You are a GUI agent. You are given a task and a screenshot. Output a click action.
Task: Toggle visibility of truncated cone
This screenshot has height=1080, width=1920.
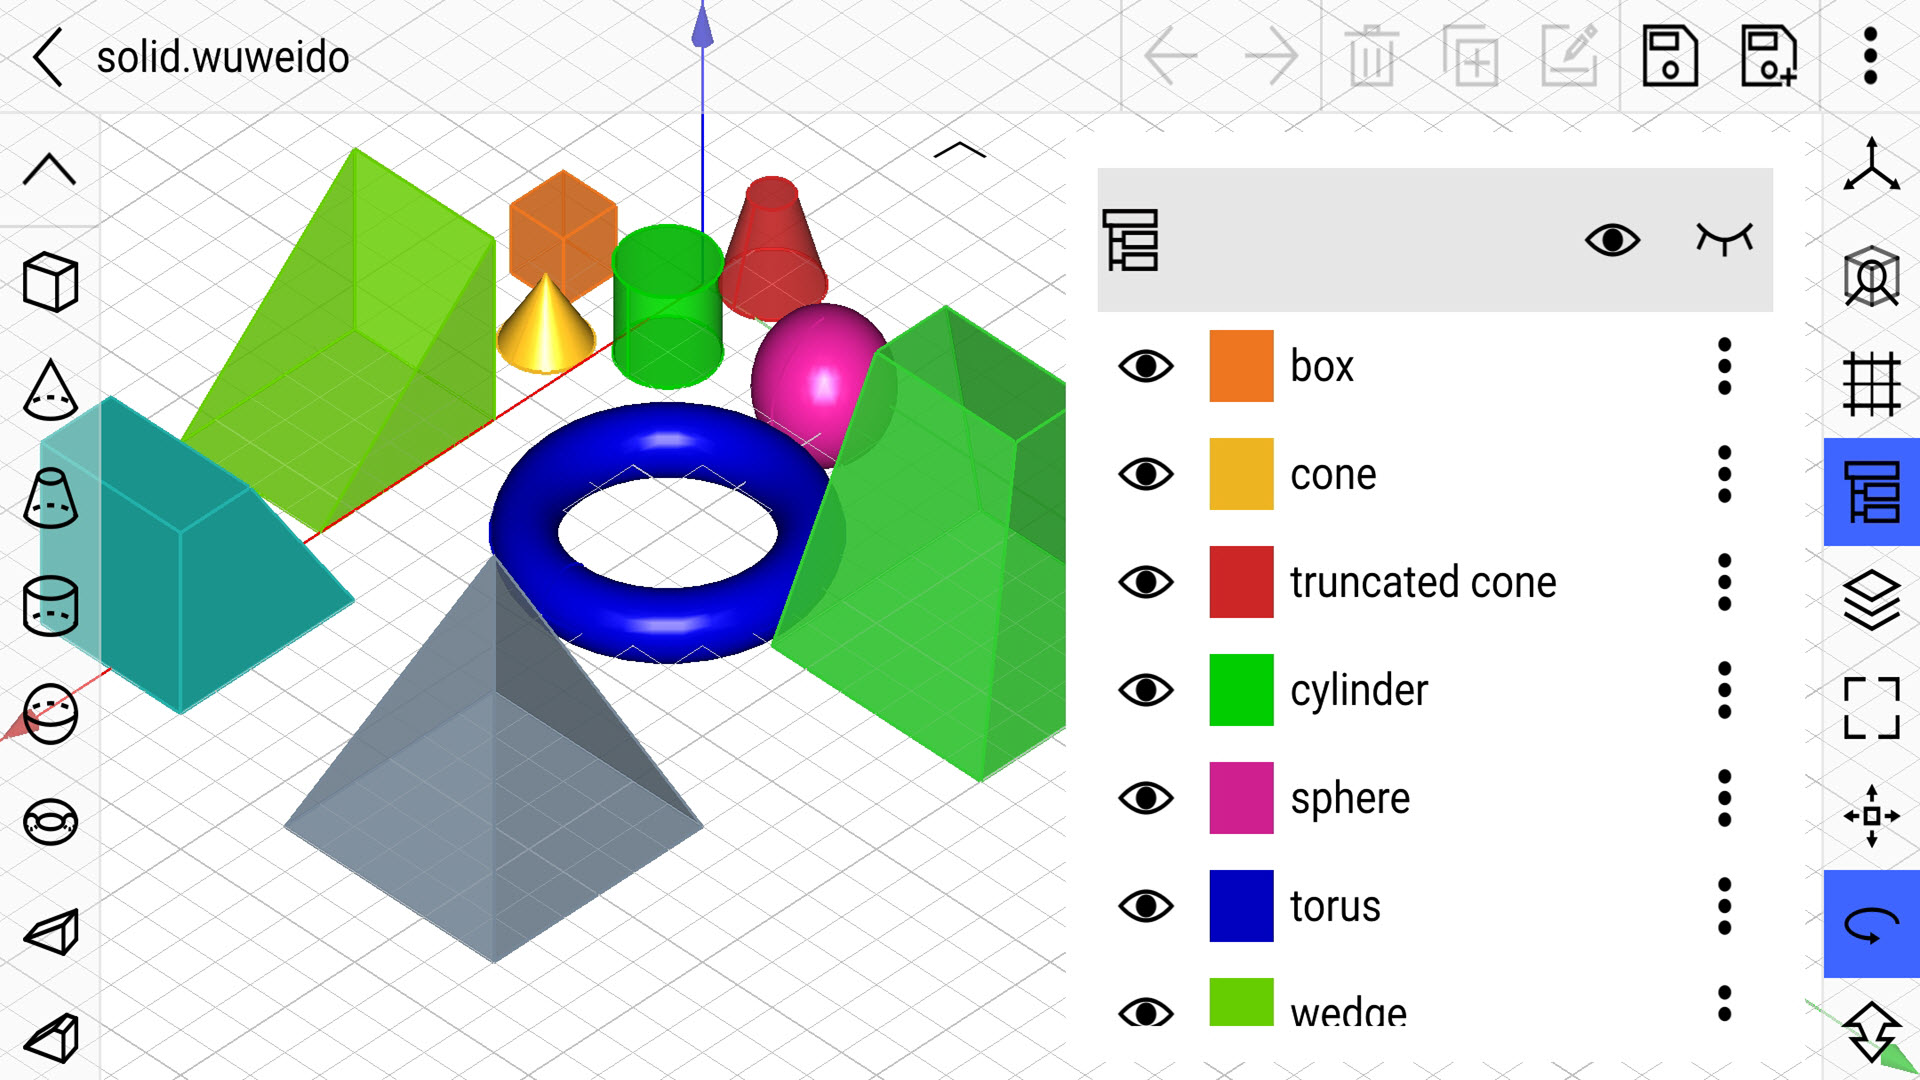[1146, 578]
